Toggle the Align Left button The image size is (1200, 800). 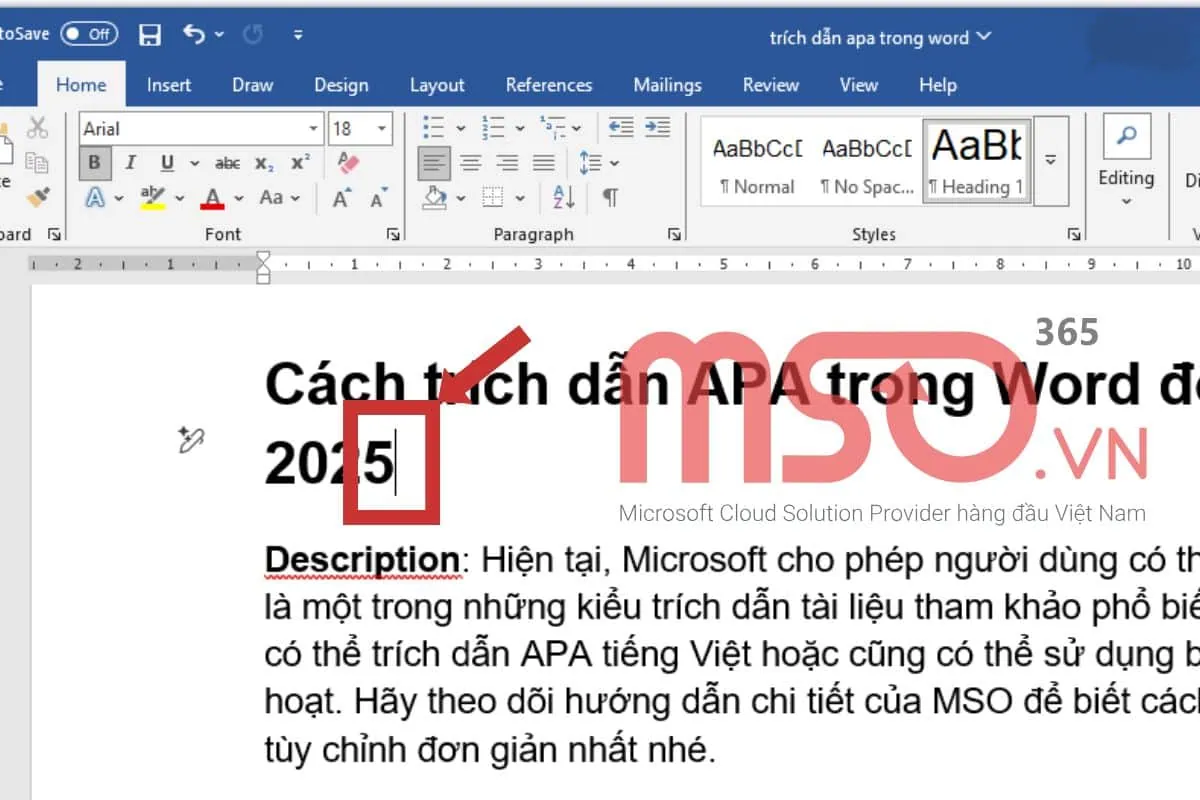434,163
